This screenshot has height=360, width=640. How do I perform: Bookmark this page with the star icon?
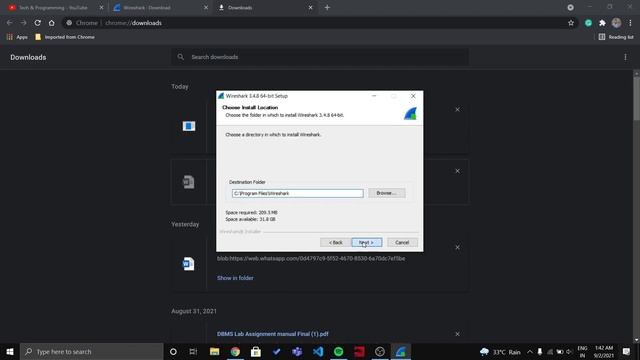[x=571, y=23]
